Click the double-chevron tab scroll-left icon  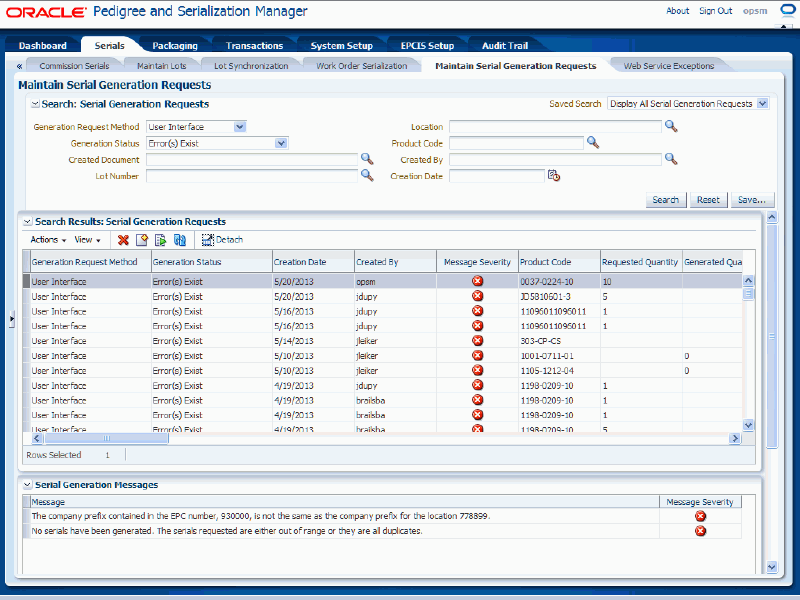[19, 66]
